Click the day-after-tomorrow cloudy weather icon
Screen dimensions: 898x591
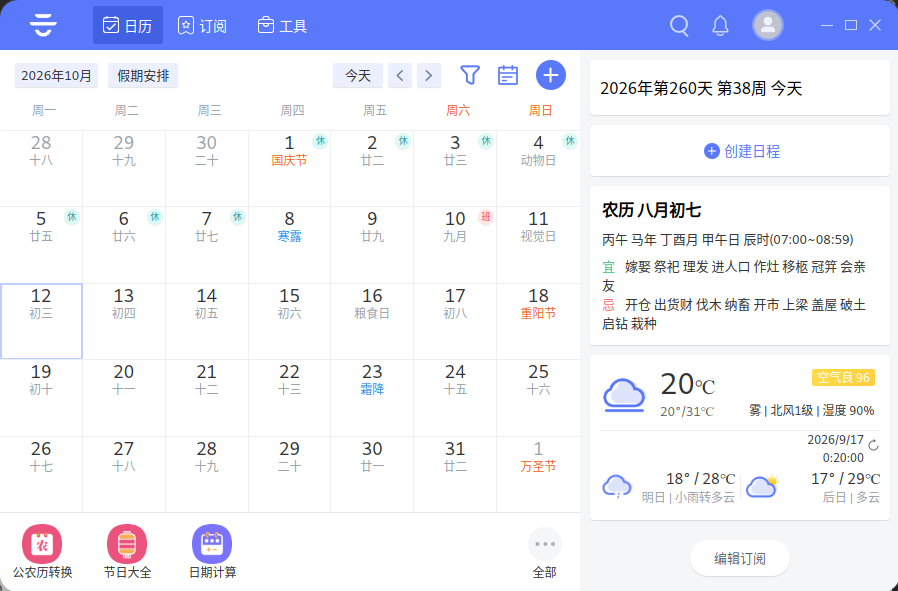pos(763,487)
